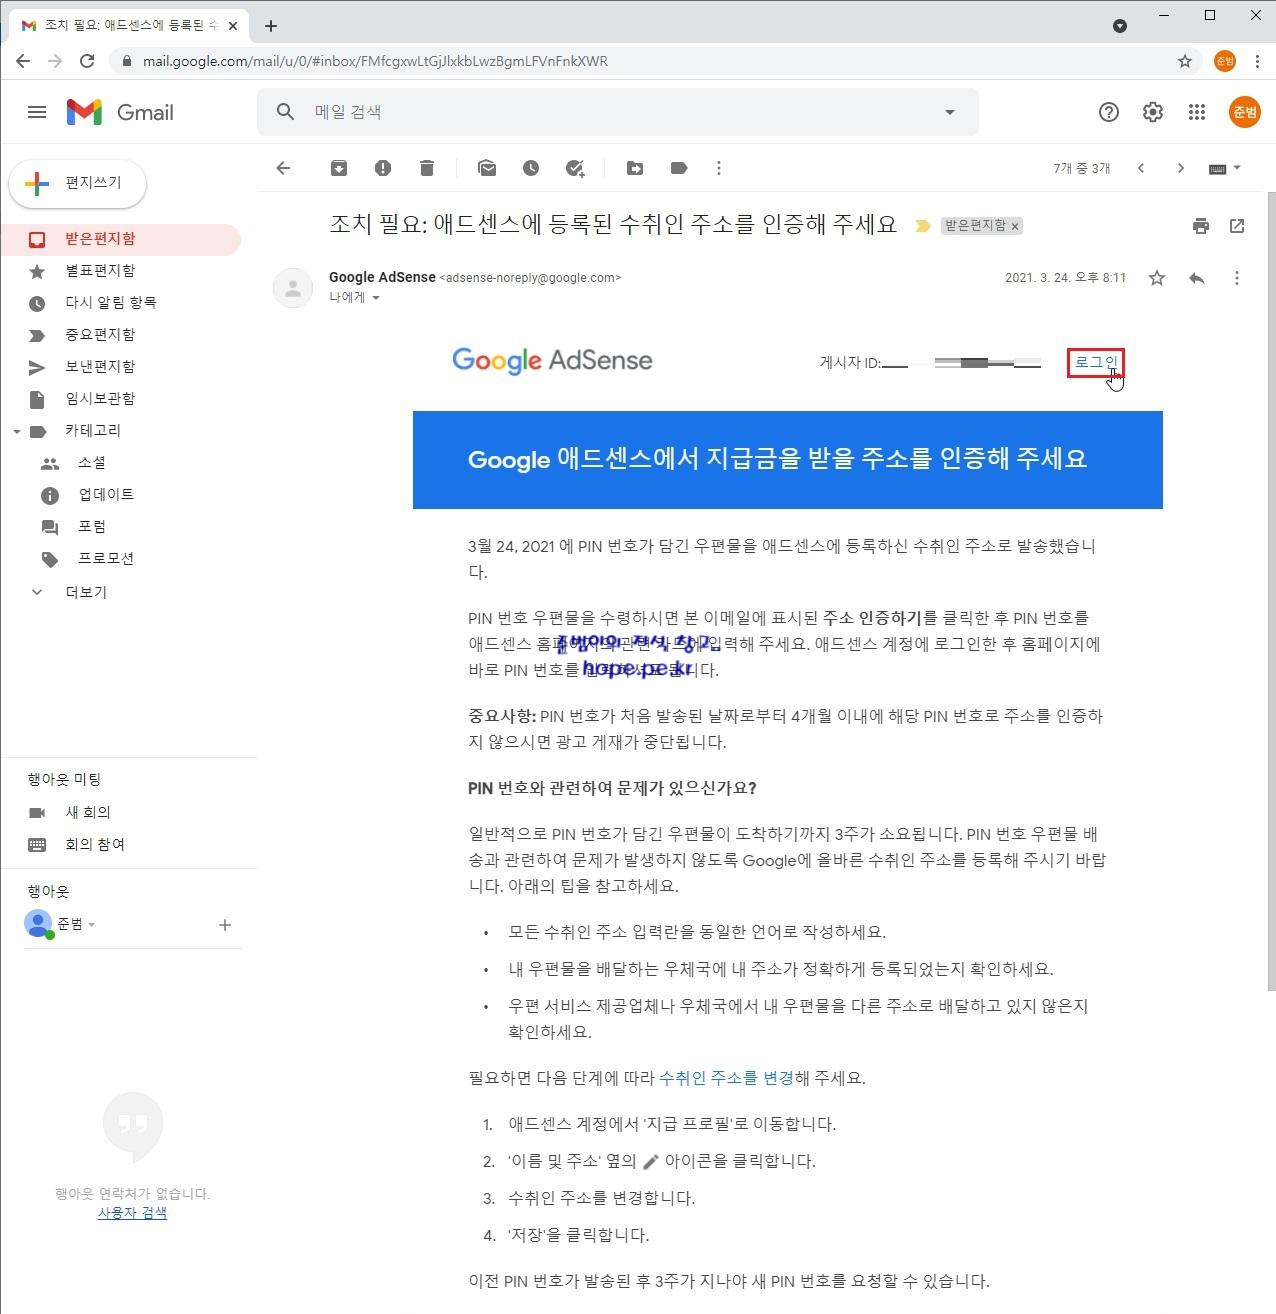Open email in a new window icon
This screenshot has height=1314, width=1276.
point(1237,226)
